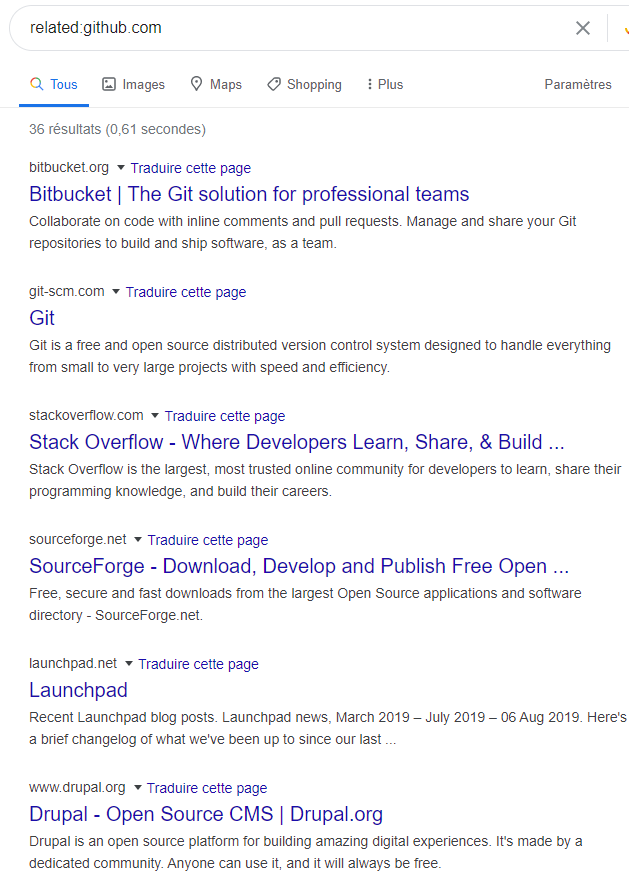Open the Bitbucket Git solution result title
The image size is (629, 873).
pos(249,194)
